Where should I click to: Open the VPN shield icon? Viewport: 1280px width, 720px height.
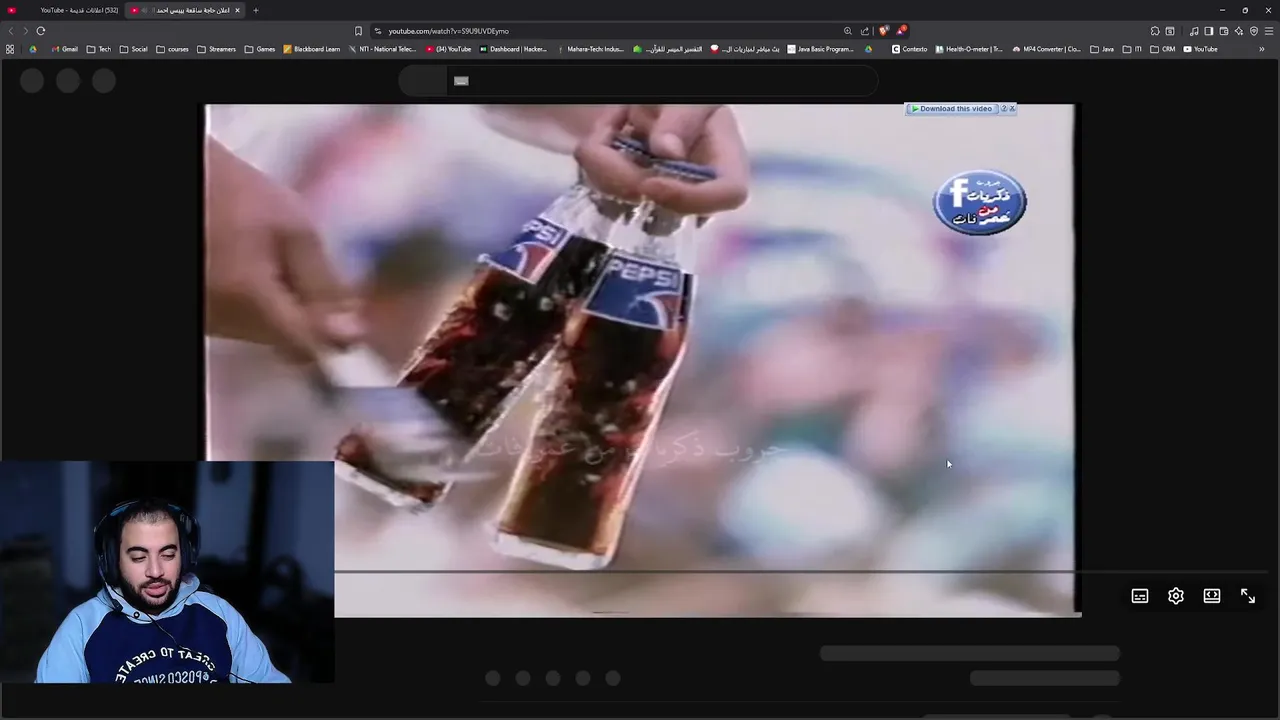(1254, 31)
